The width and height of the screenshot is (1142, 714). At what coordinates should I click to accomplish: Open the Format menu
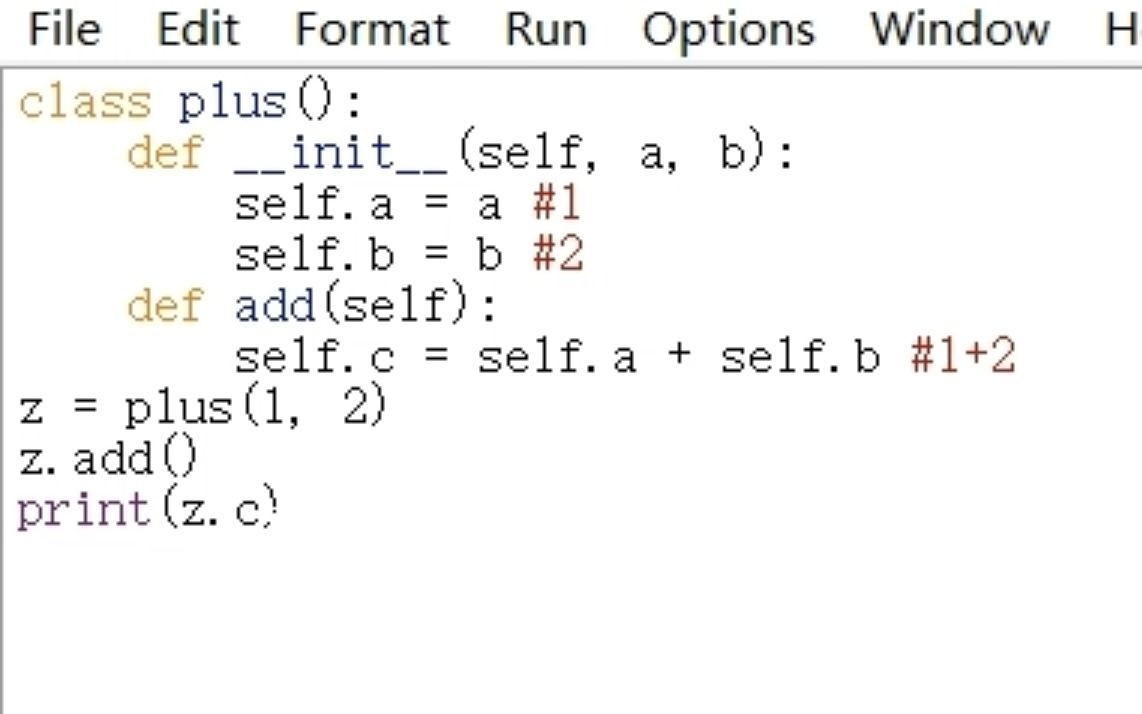tap(371, 30)
